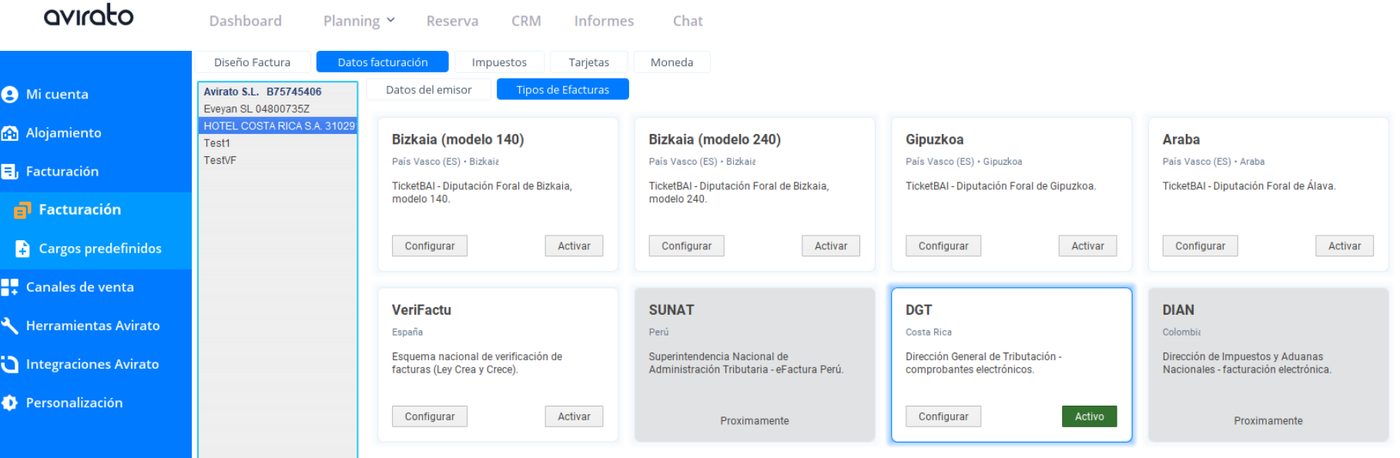Expand the Planning dropdown menu
The image size is (1400, 458).
[359, 20]
